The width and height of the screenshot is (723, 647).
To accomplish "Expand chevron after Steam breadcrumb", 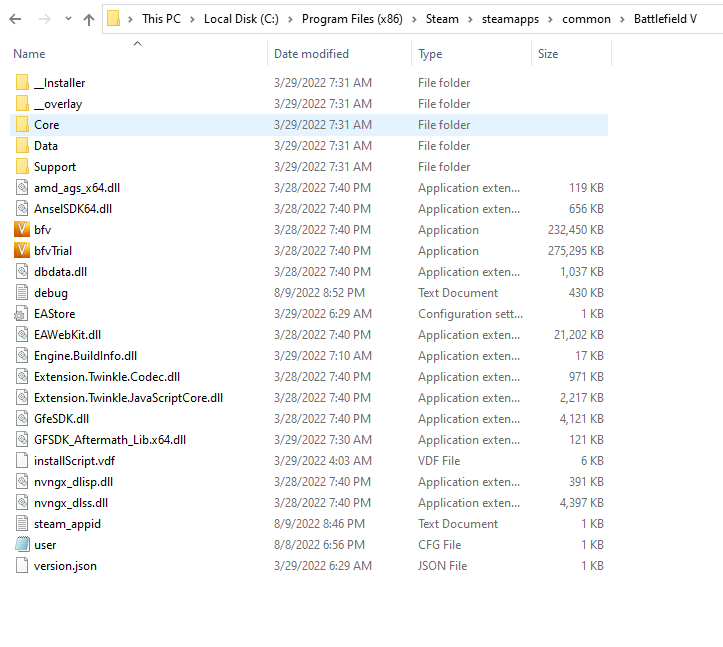I will 470,19.
